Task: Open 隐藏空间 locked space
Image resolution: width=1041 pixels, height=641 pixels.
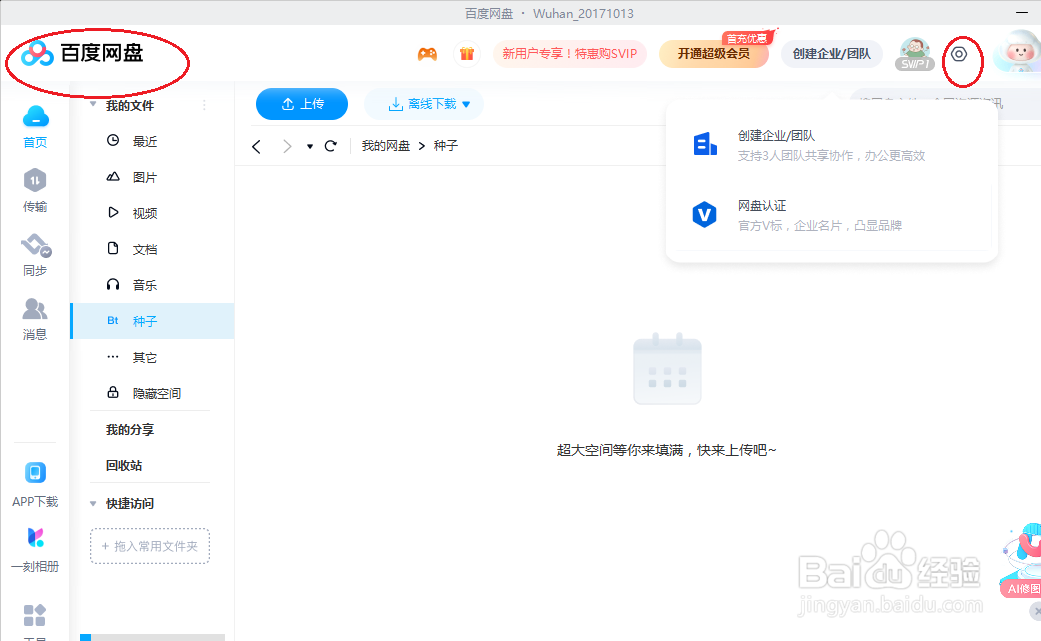Action: 152,393
